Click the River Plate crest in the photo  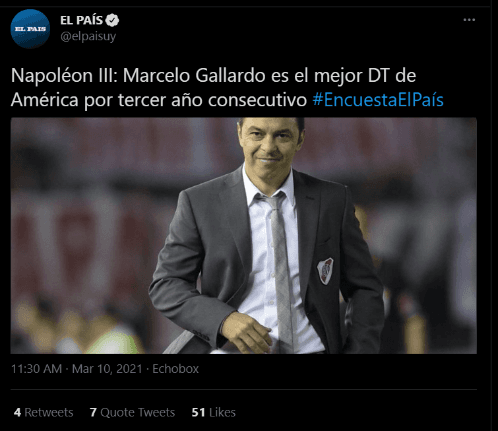click(x=325, y=271)
